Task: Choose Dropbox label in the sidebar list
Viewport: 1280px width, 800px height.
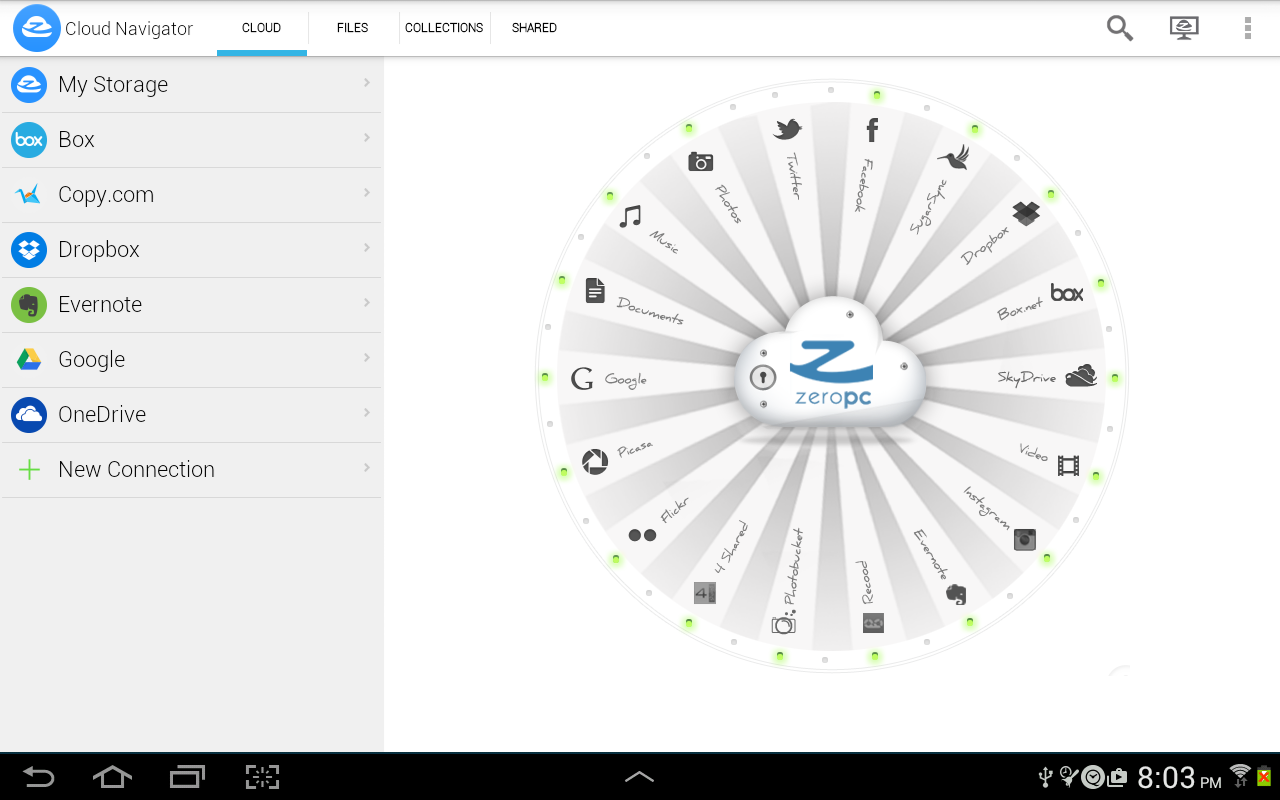Action: click(99, 250)
